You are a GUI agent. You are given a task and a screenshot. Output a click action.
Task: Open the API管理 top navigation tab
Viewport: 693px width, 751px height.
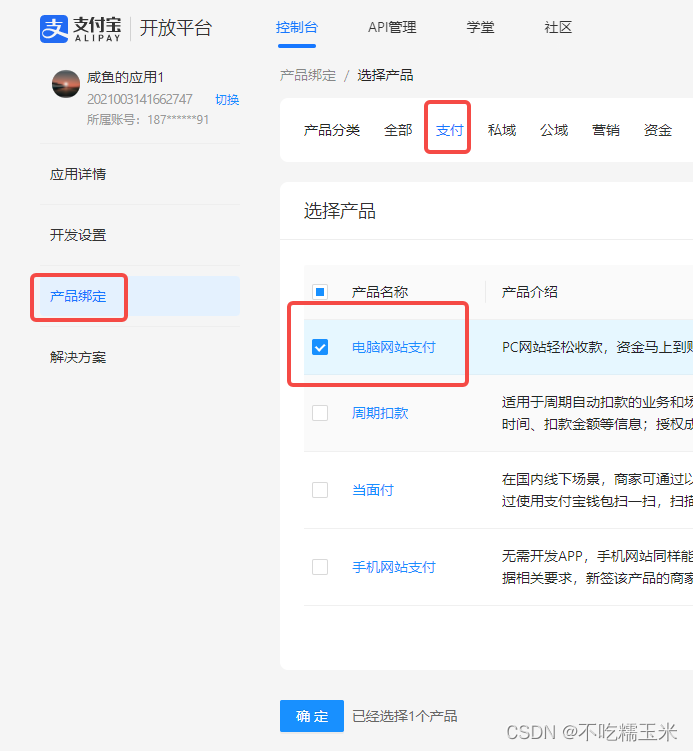click(x=392, y=27)
